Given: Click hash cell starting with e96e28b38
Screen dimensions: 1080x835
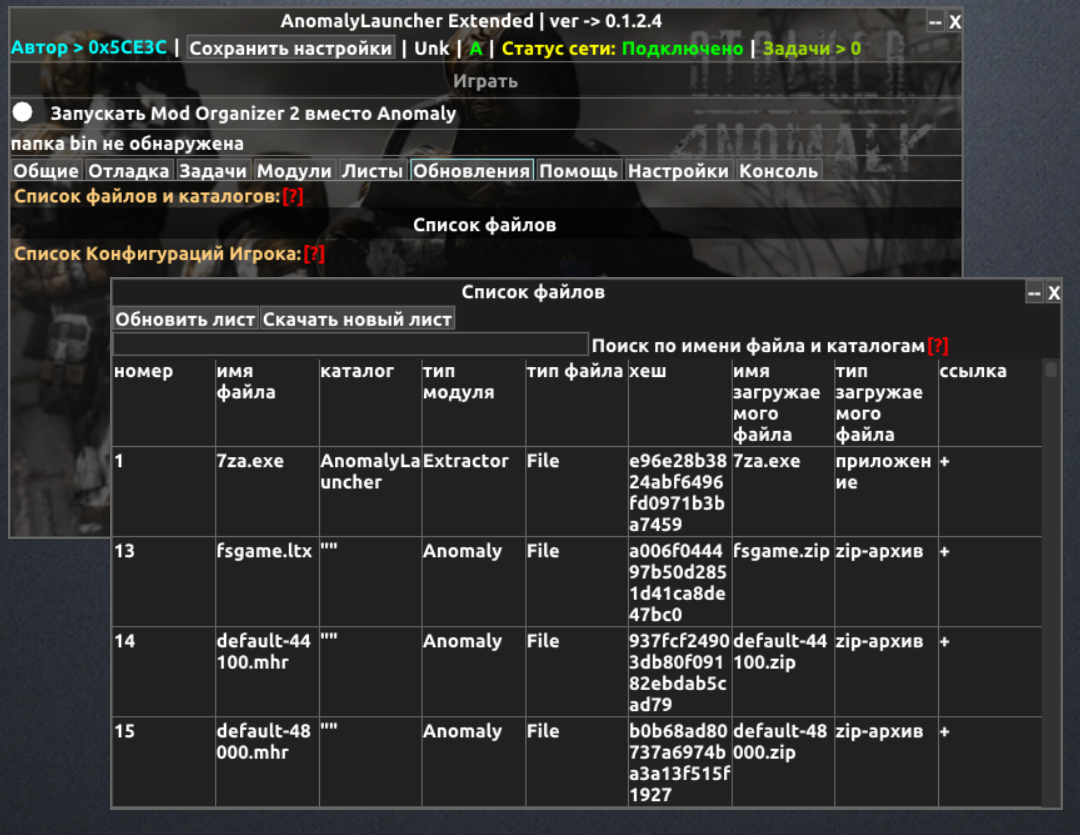Looking at the screenshot, I should pyautogui.click(x=678, y=493).
